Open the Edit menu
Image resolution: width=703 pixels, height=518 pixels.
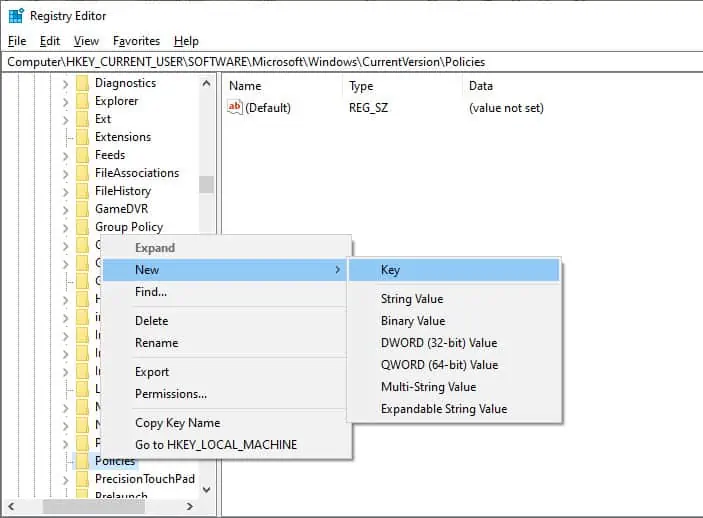click(x=50, y=41)
